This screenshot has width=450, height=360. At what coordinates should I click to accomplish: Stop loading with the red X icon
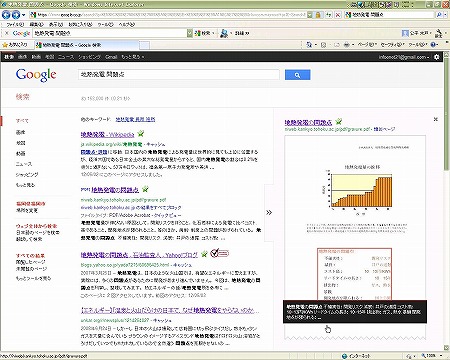click(338, 15)
